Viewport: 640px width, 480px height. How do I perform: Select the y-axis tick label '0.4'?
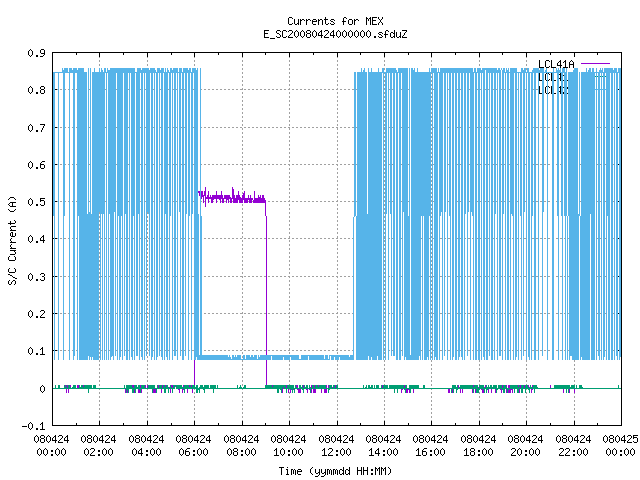click(x=36, y=239)
